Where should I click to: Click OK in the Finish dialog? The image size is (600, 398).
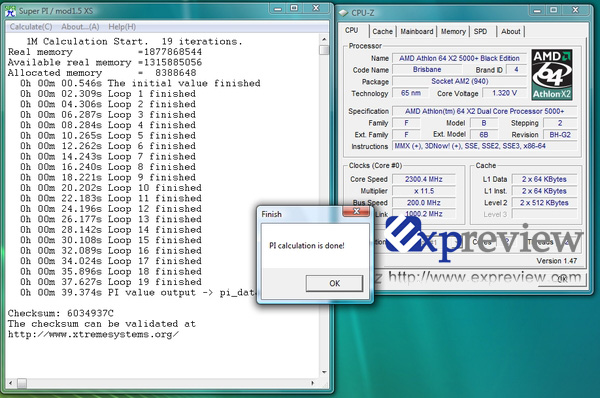coord(334,283)
